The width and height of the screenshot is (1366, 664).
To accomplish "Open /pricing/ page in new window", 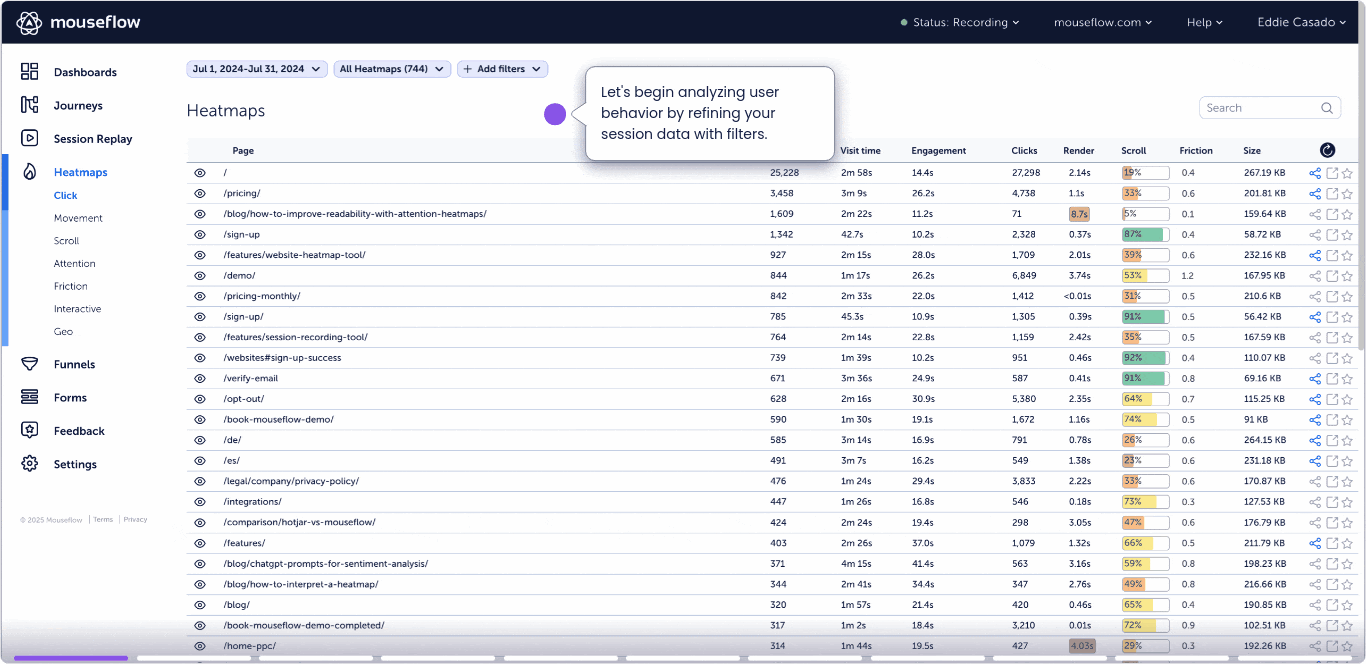I will point(1332,193).
